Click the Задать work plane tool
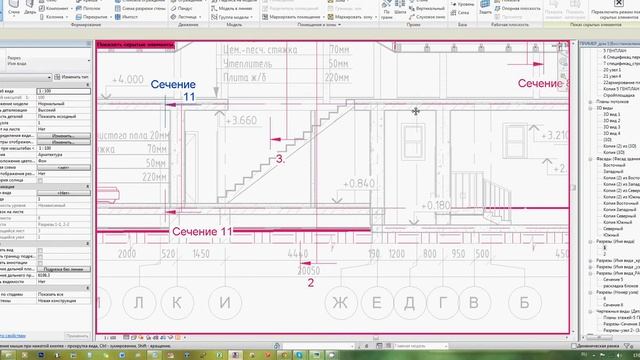 click(x=485, y=7)
